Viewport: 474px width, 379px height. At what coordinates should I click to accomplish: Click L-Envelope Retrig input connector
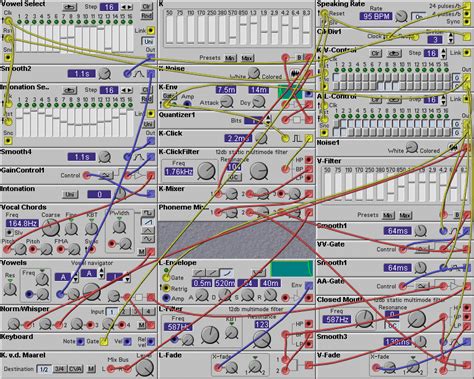click(x=166, y=287)
